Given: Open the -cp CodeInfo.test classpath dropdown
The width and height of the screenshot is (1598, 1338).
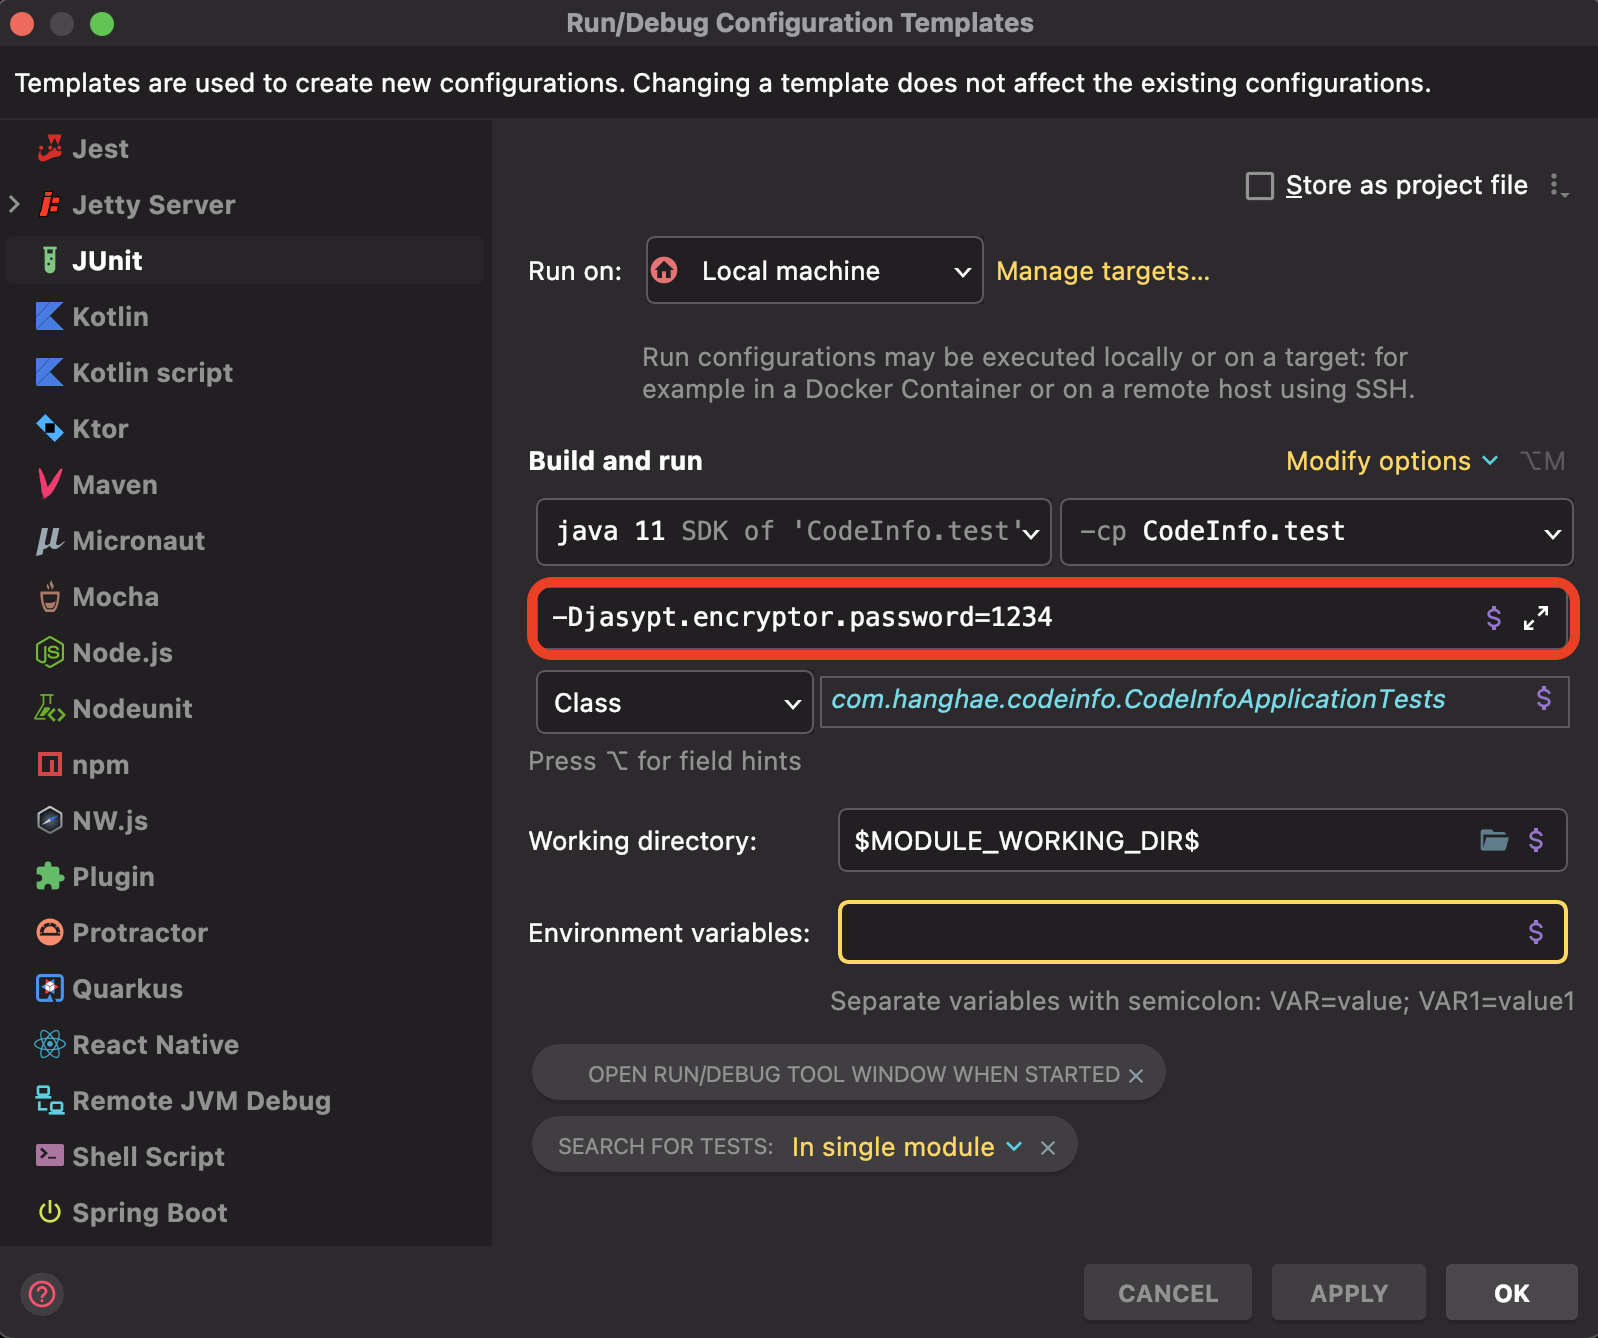Looking at the screenshot, I should [x=1316, y=532].
